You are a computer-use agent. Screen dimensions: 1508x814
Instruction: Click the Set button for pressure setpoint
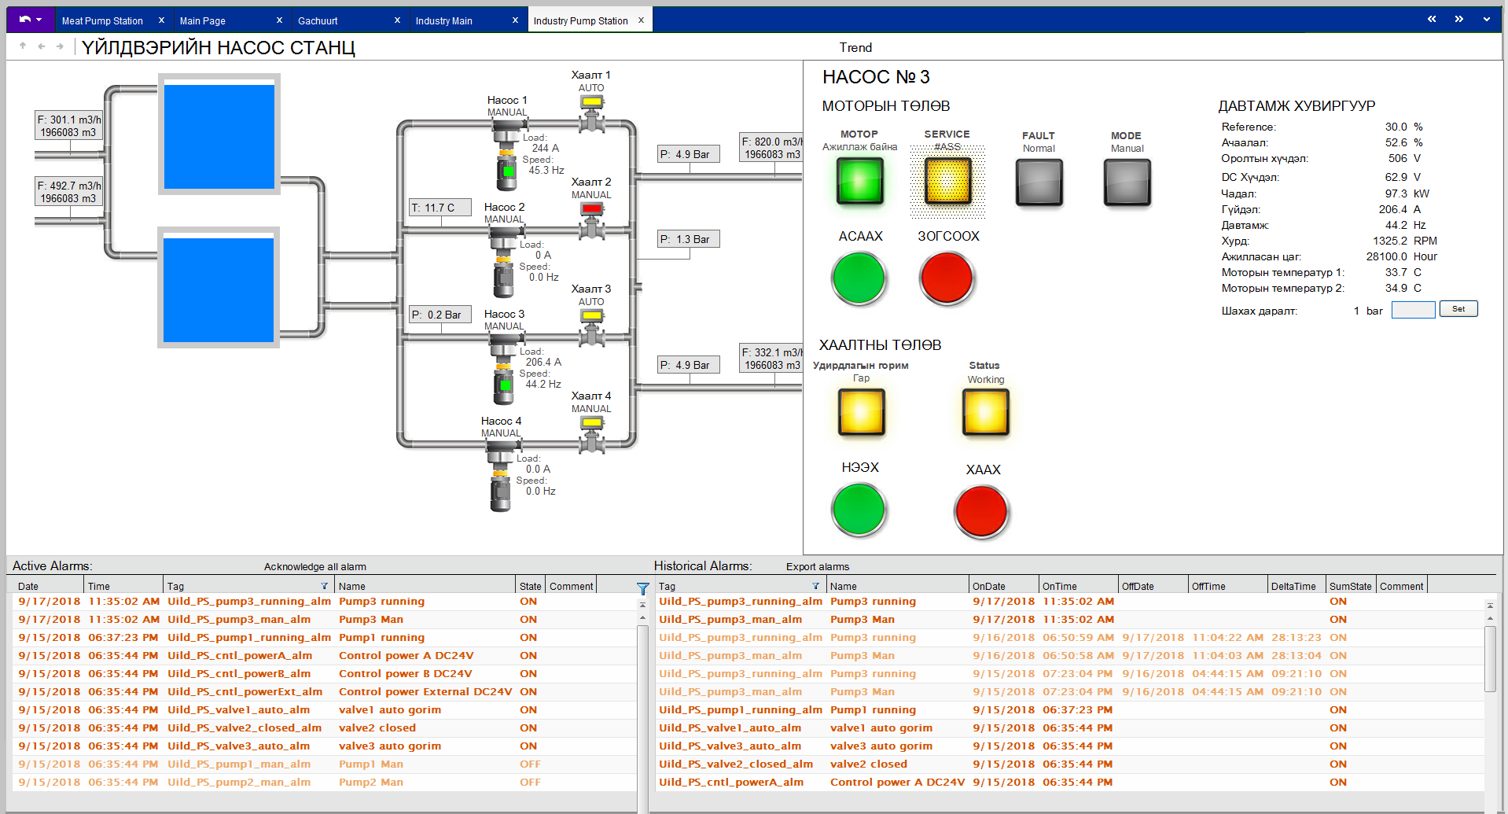[x=1458, y=309]
